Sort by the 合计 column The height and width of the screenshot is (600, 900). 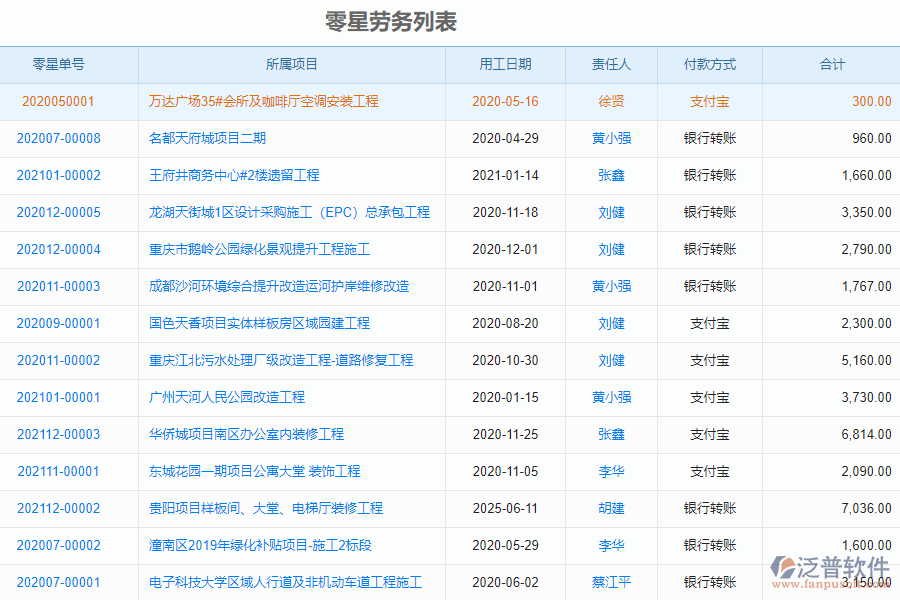tap(831, 64)
